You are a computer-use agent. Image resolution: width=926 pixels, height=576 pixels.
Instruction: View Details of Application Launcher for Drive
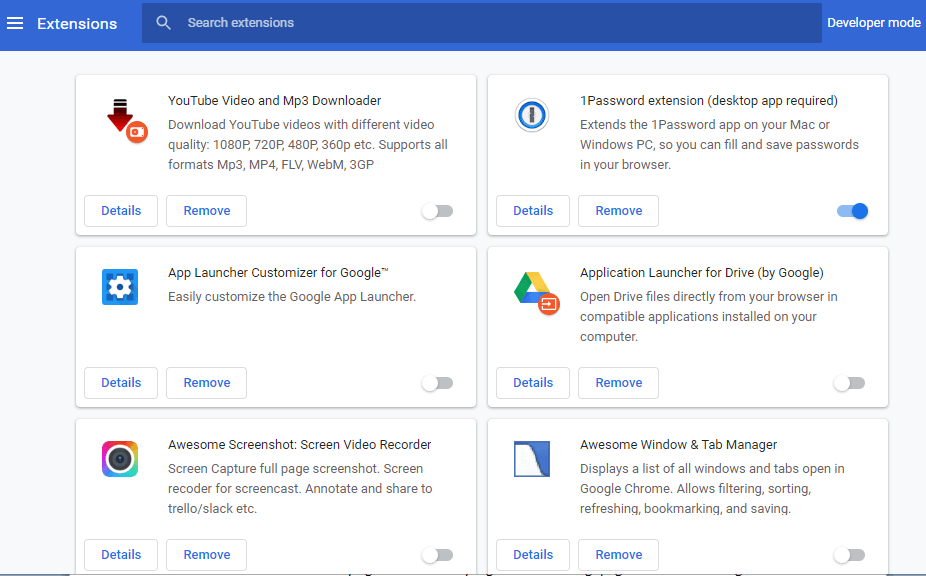(x=533, y=383)
